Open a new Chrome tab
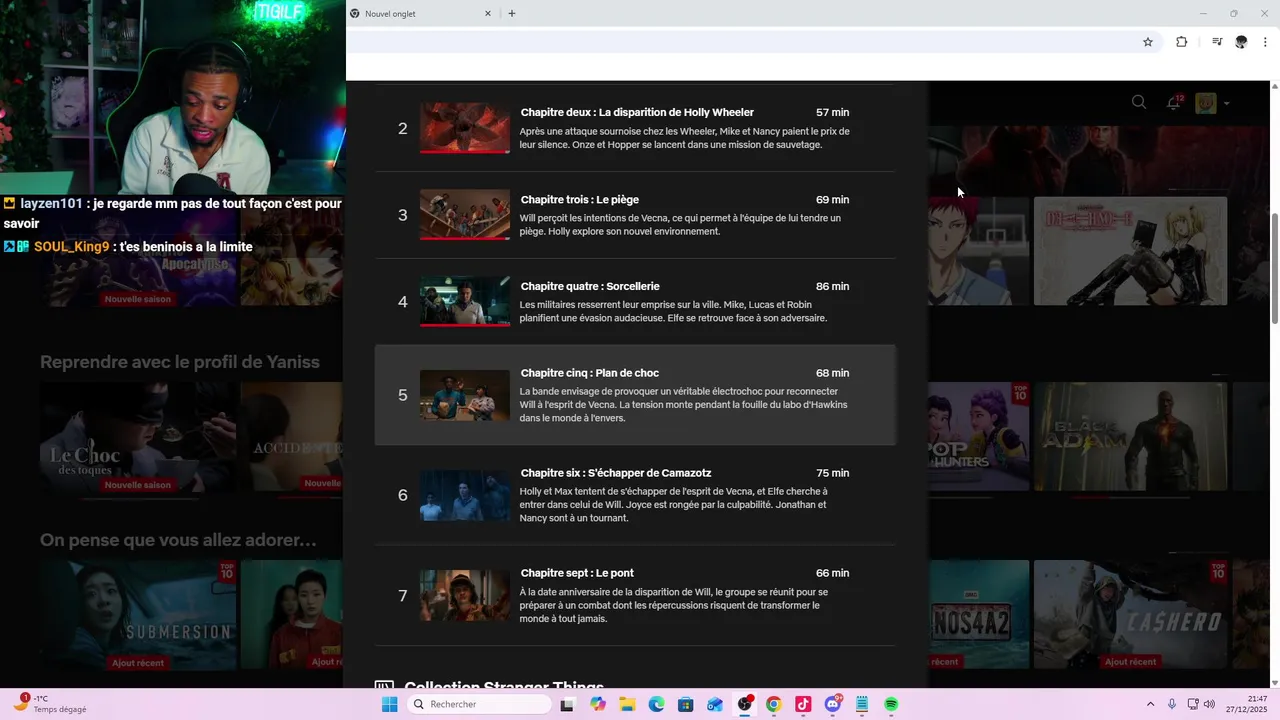1280x720 pixels. (x=512, y=14)
